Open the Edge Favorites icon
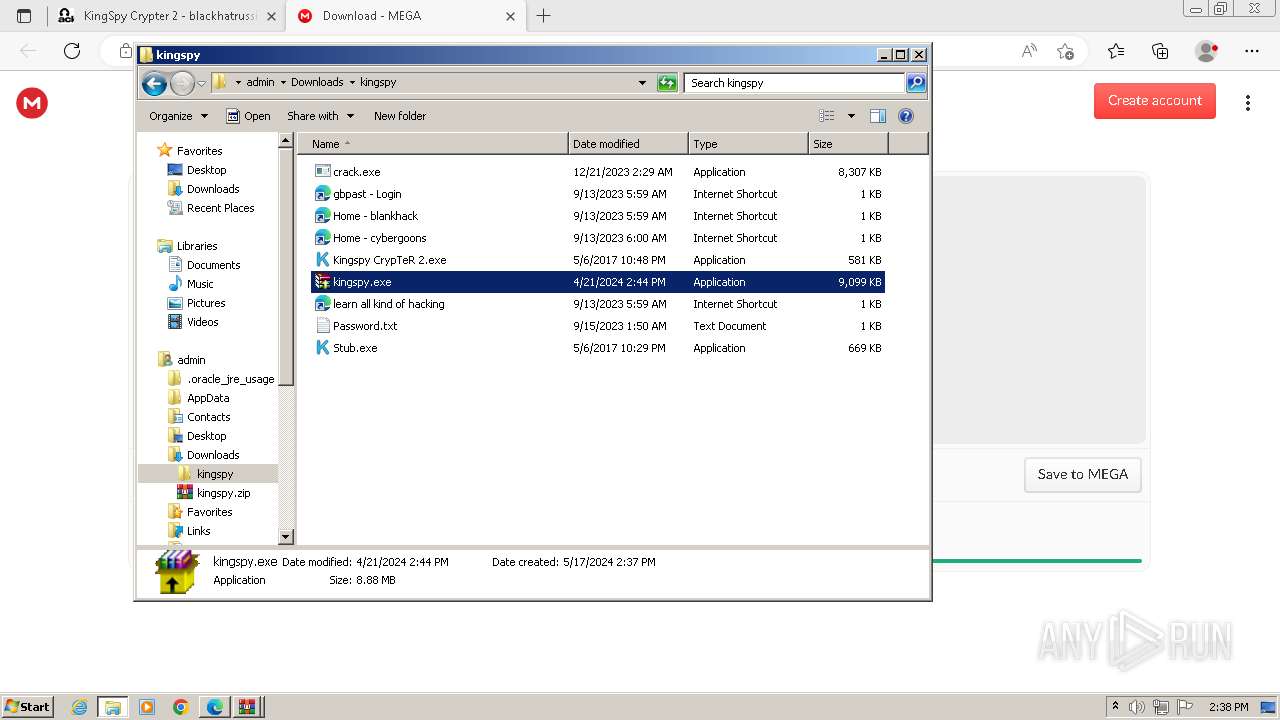This screenshot has width=1280, height=720. point(1116,51)
